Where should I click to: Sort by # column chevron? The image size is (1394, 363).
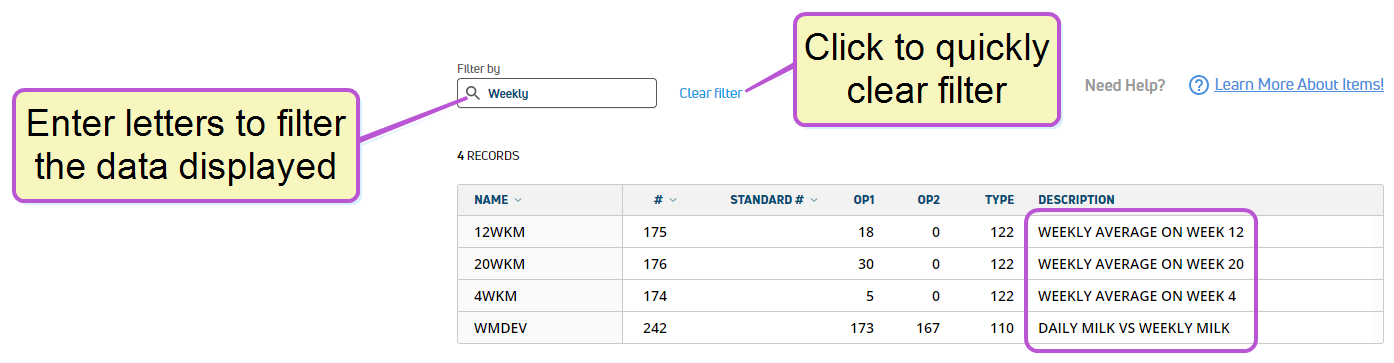pyautogui.click(x=673, y=200)
